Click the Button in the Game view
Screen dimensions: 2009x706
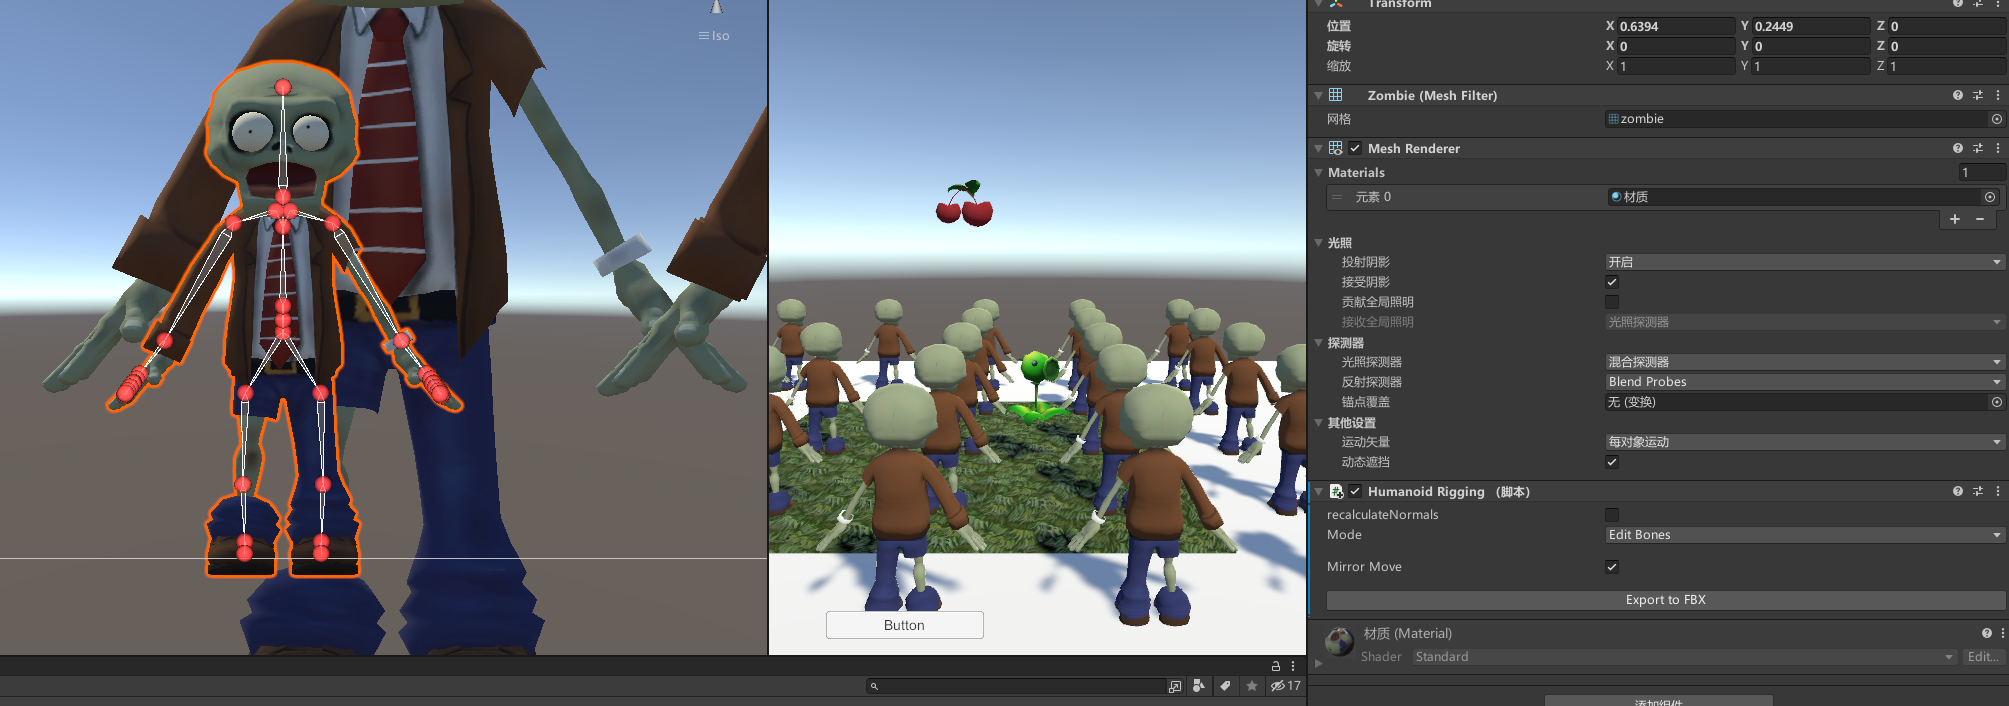904,625
